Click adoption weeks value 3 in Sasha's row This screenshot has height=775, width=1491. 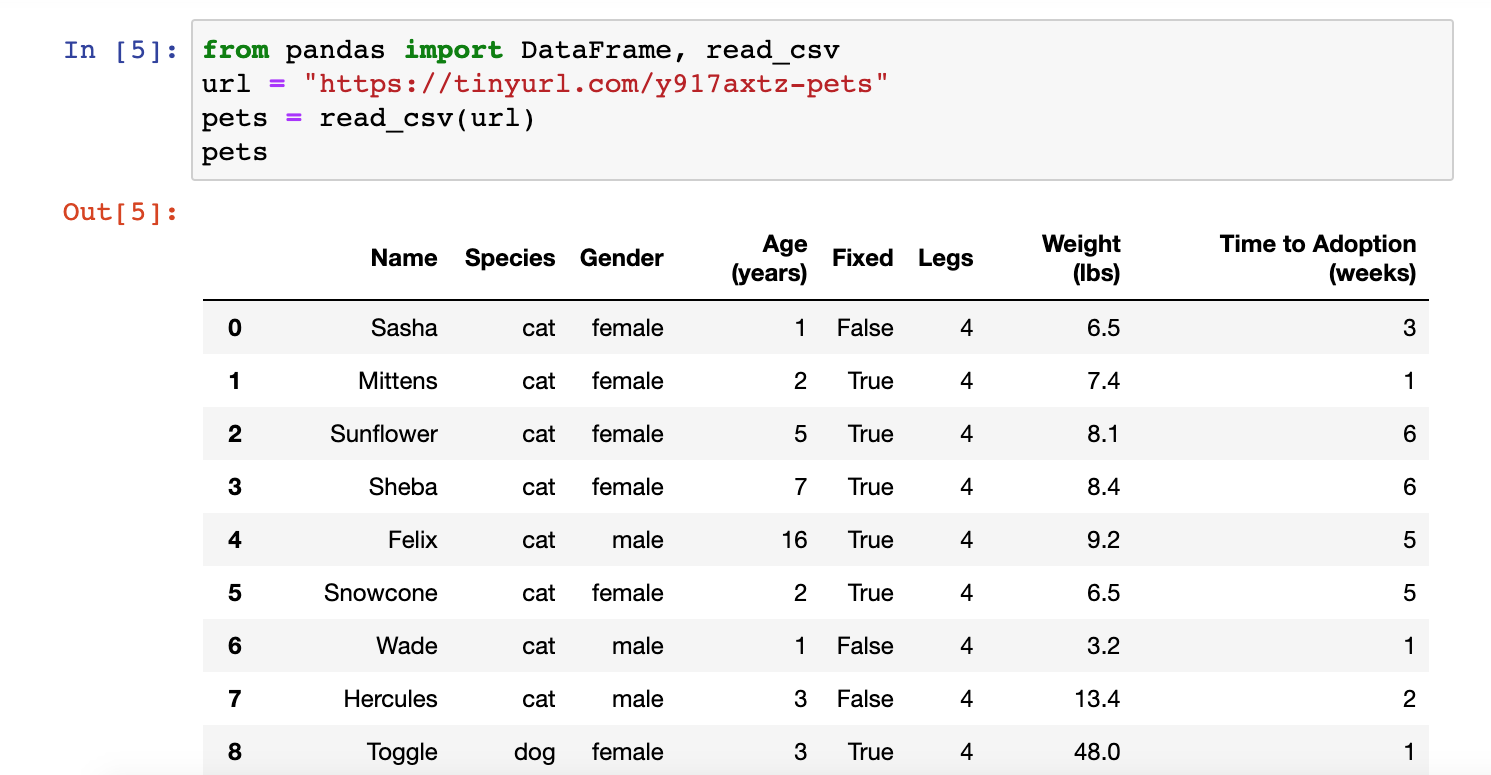point(1410,328)
